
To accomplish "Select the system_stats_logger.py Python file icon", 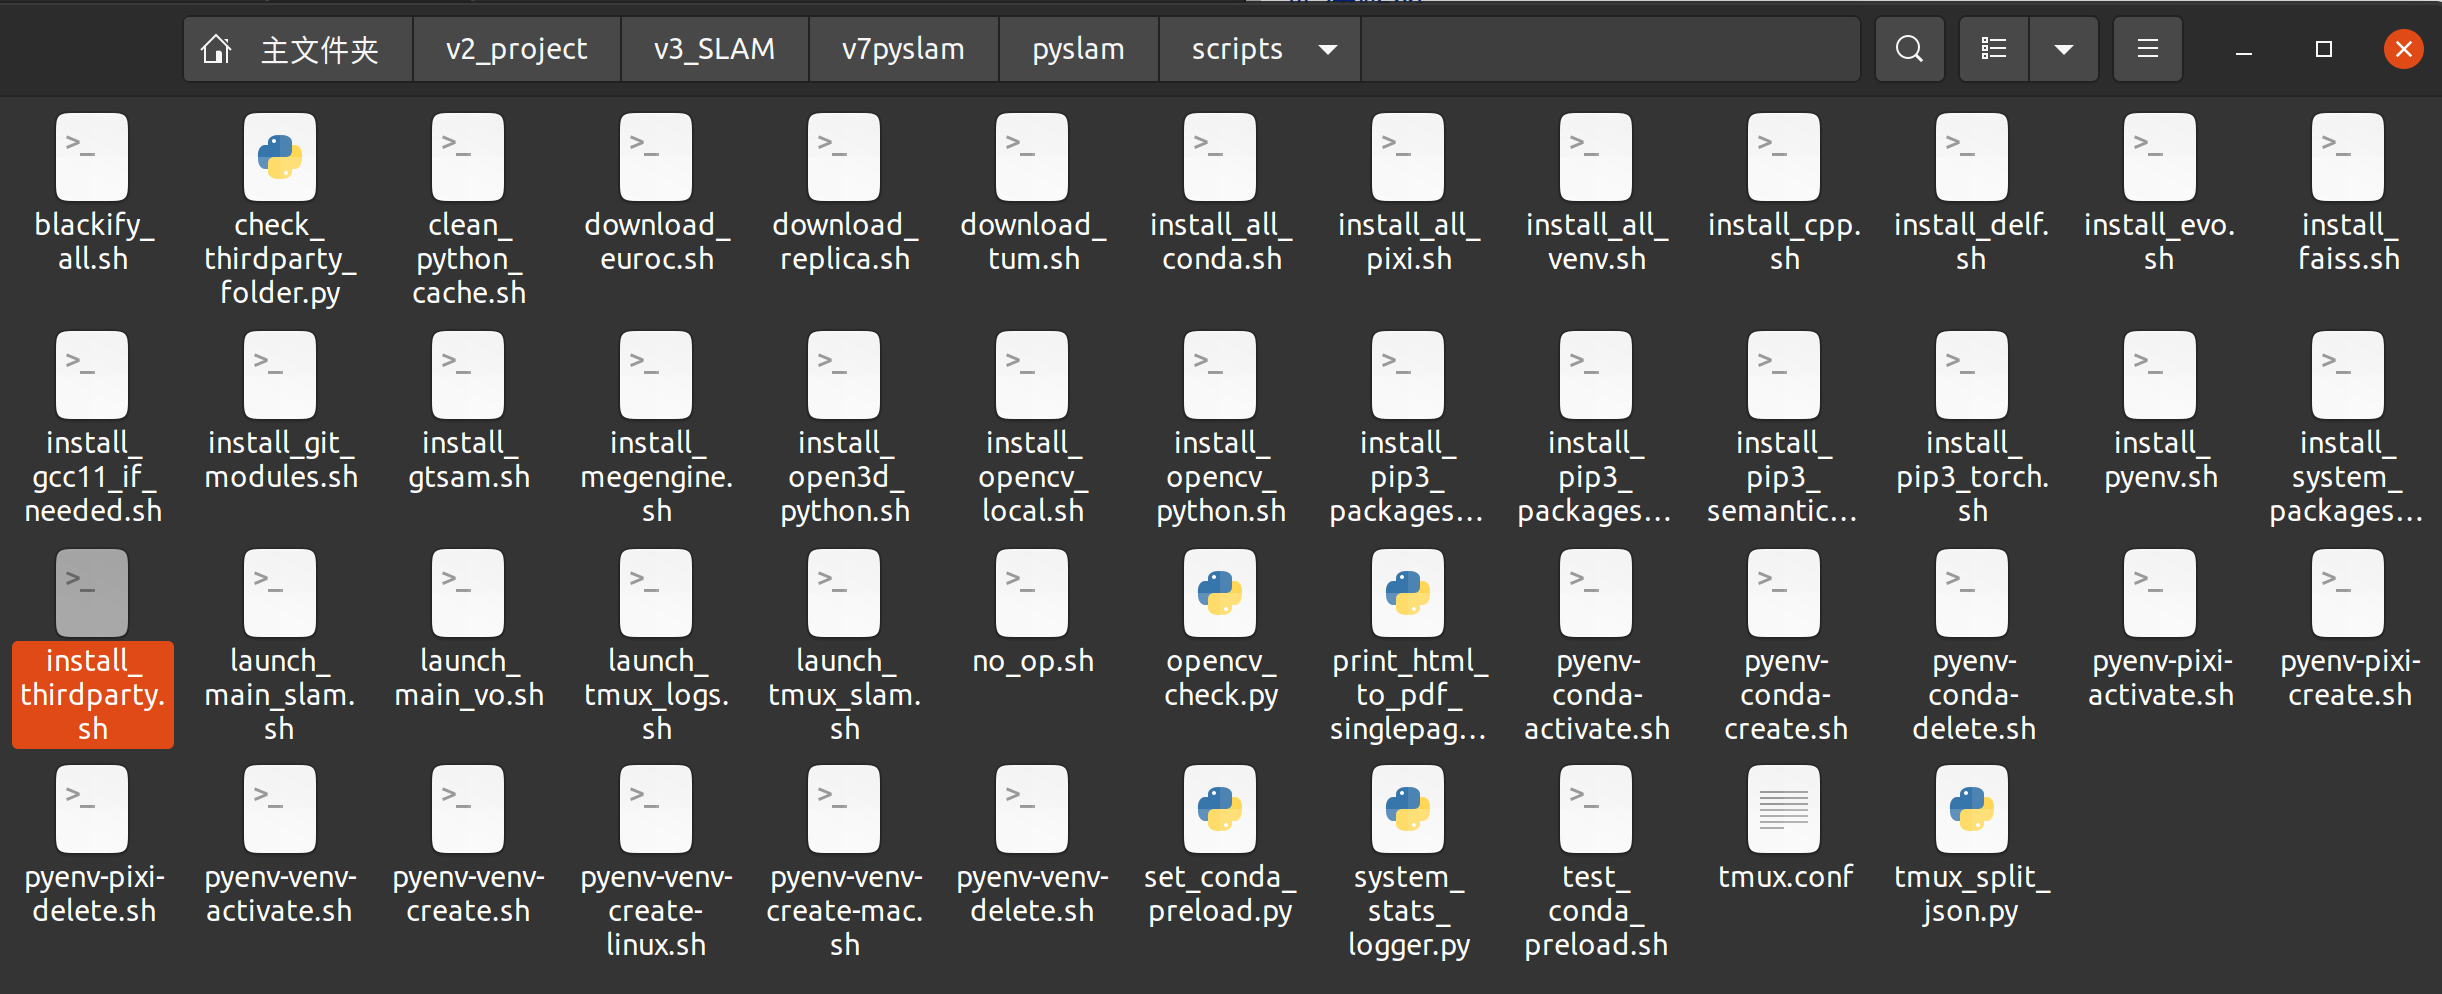I will tap(1408, 809).
